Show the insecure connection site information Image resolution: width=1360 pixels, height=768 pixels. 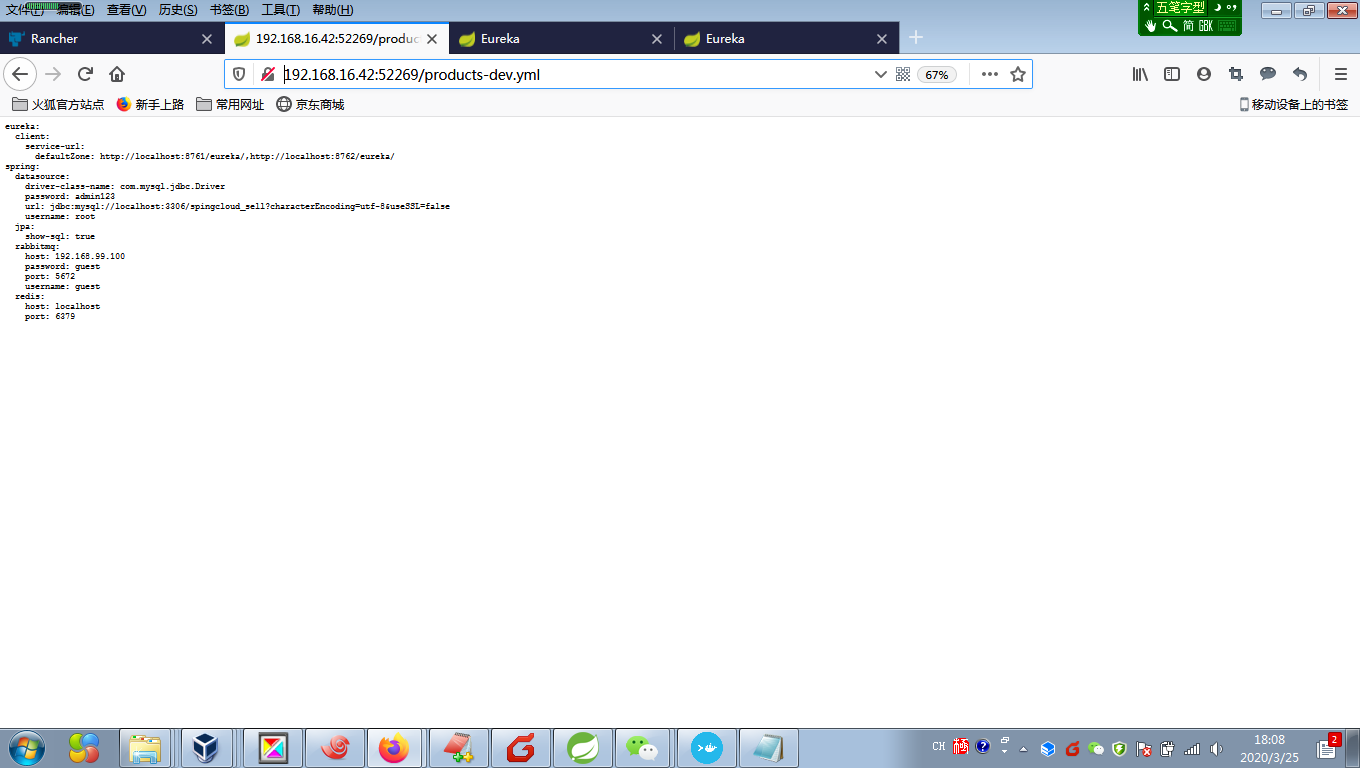[x=268, y=74]
